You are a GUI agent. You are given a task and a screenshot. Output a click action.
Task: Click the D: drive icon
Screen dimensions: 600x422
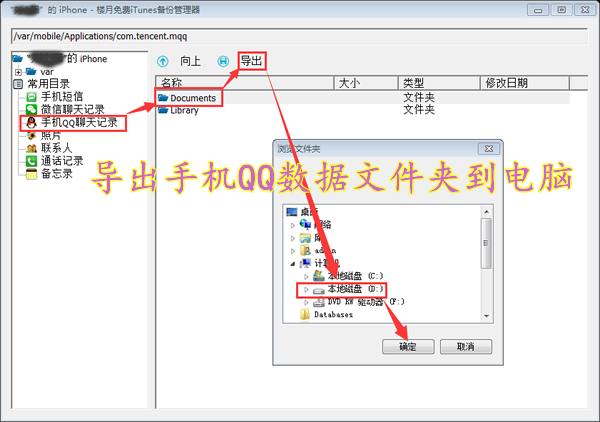(x=319, y=290)
